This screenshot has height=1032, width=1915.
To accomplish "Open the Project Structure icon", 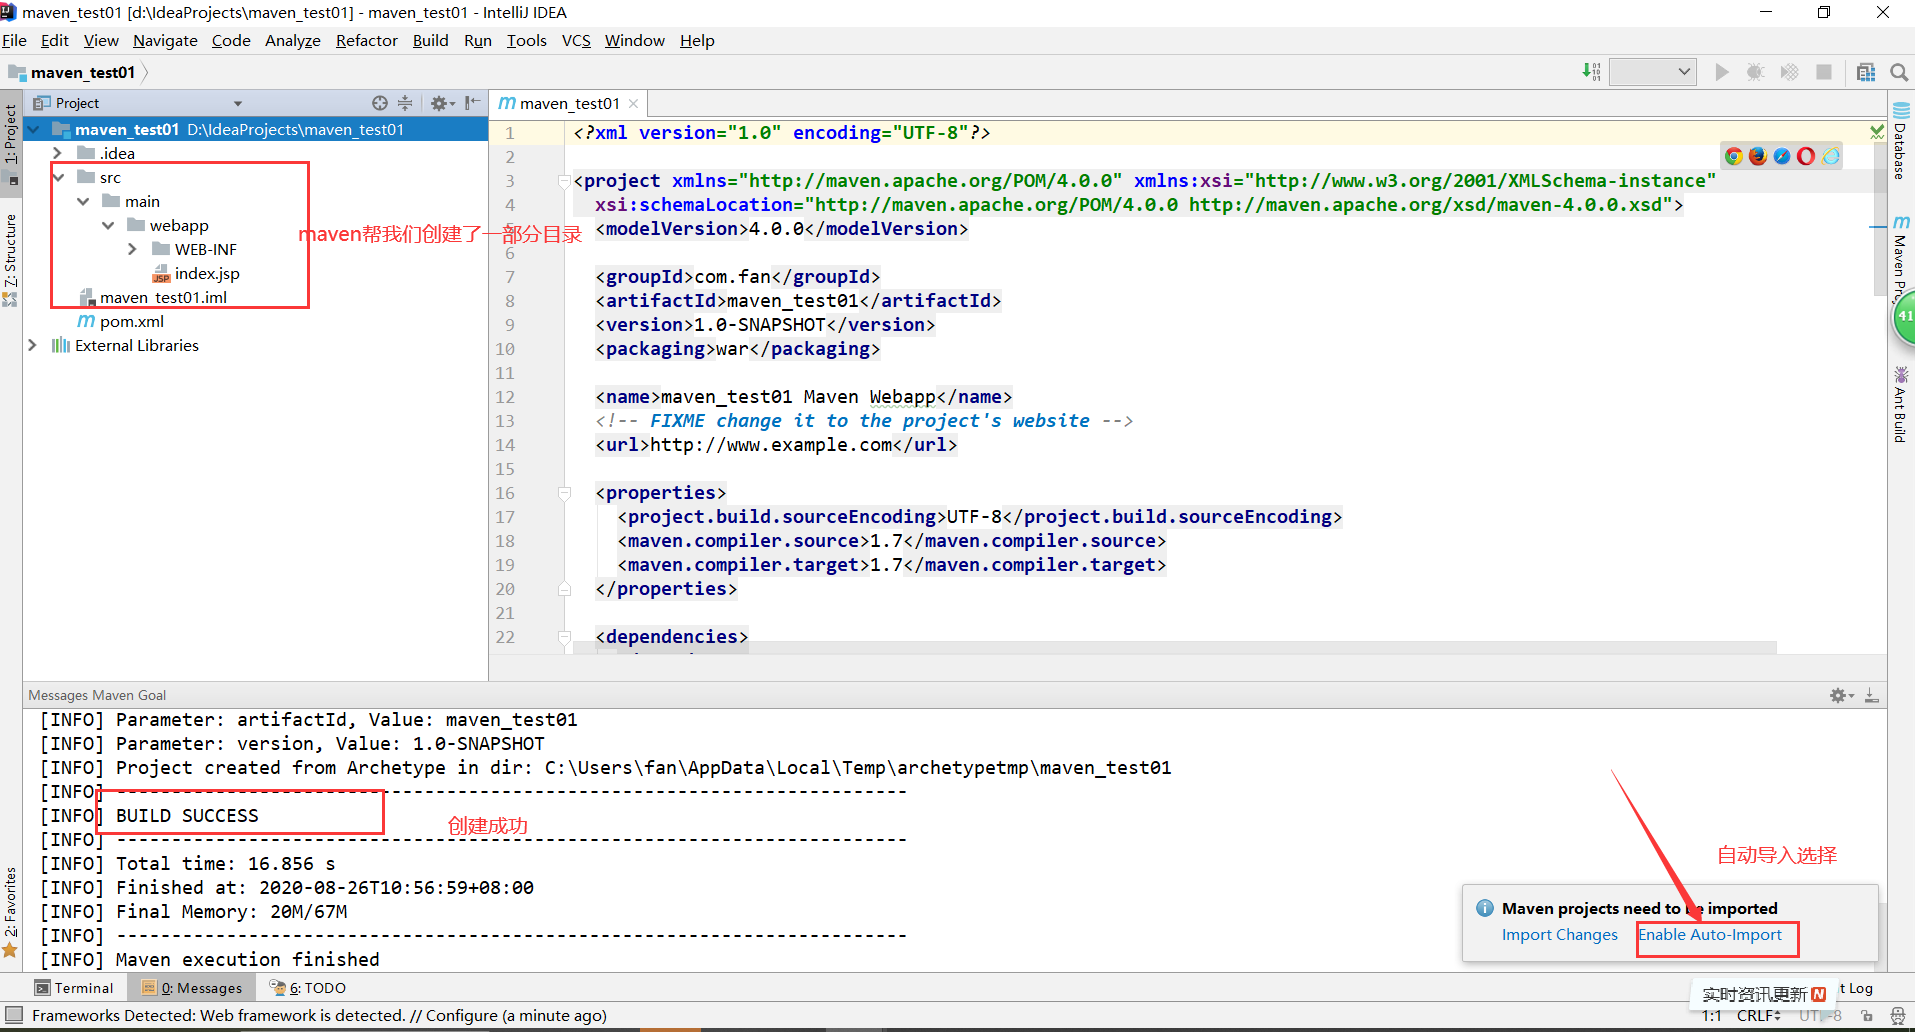I will point(1866,72).
